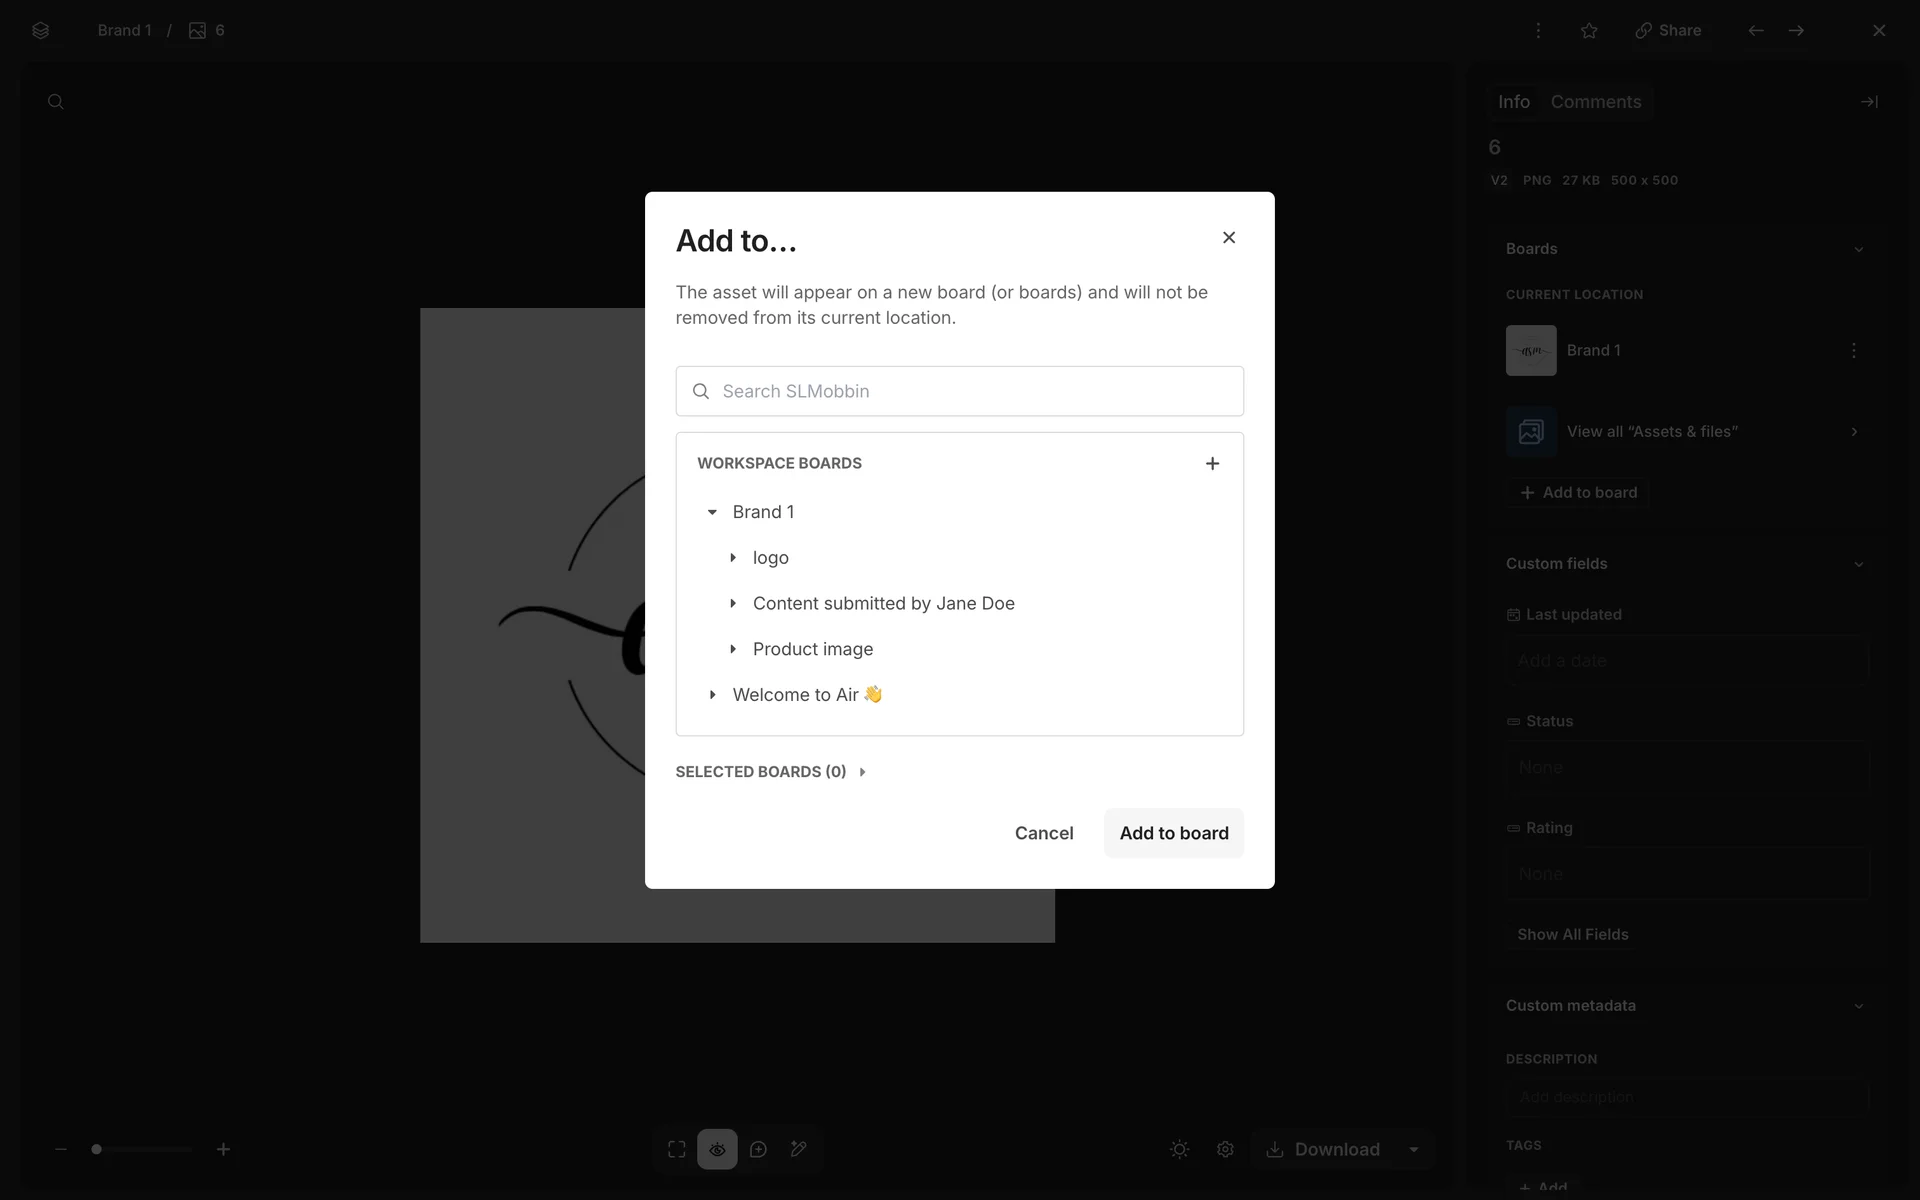Image resolution: width=1920 pixels, height=1200 pixels.
Task: Click the plus icon to create workspace board
Action: pos(1212,463)
